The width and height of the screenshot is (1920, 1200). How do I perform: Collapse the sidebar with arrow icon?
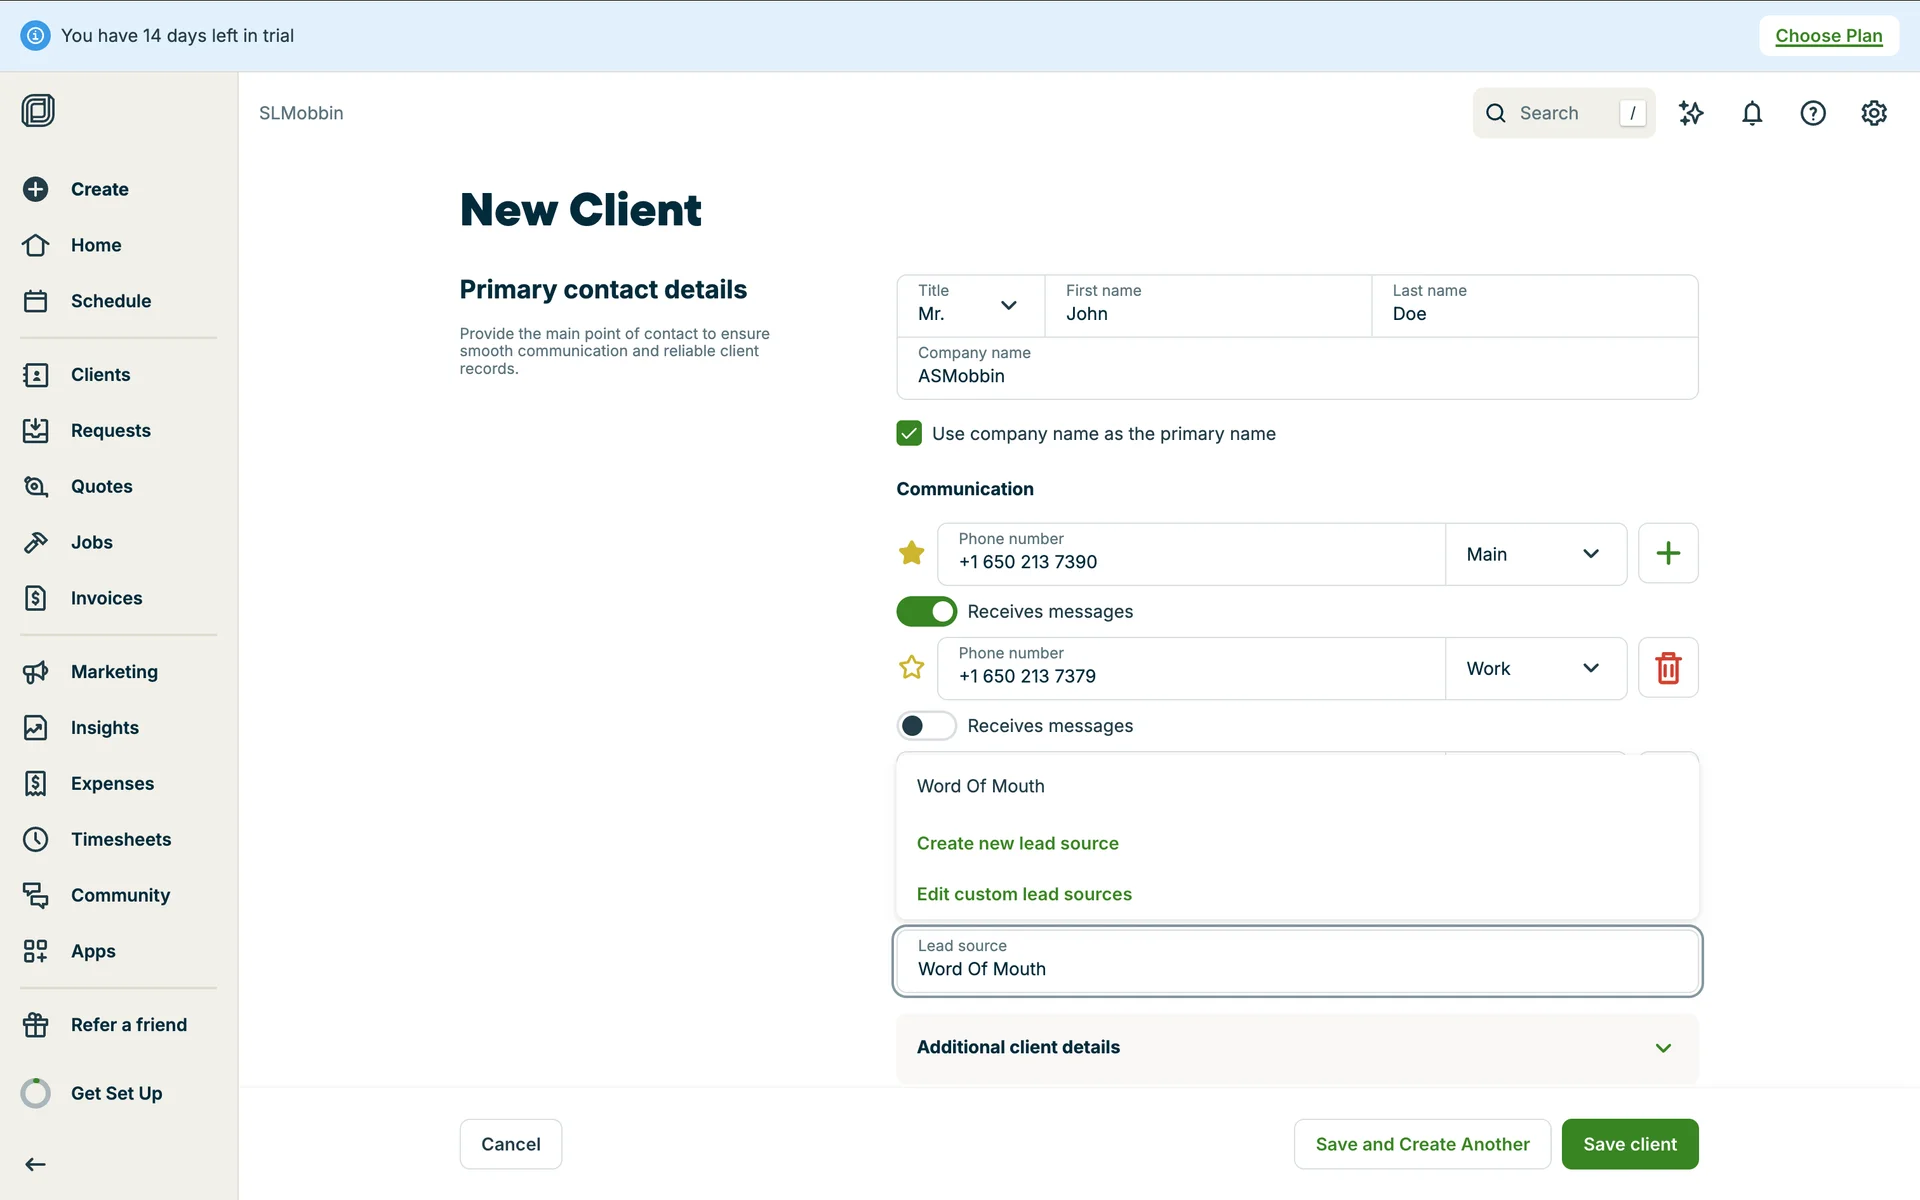36,1164
